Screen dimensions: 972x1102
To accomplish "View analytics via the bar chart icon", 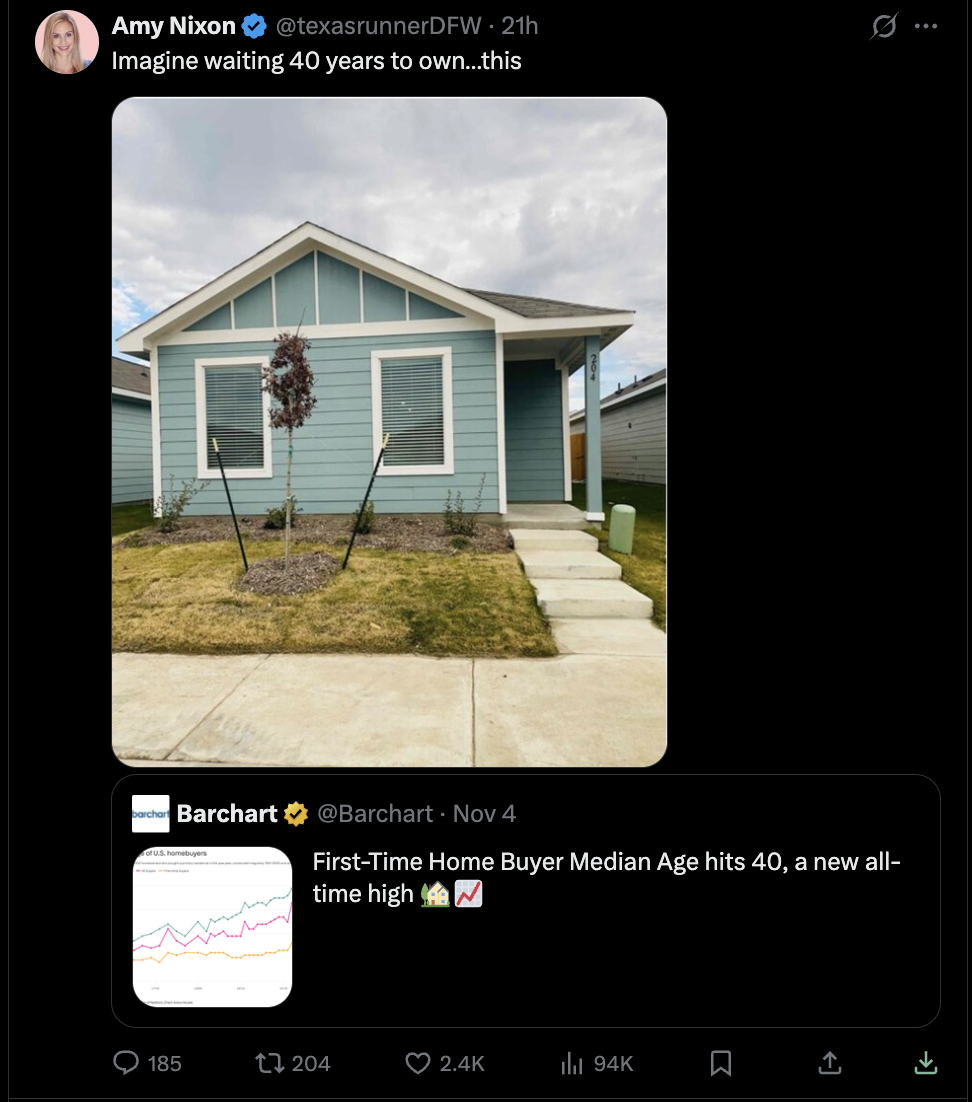I will pyautogui.click(x=571, y=1063).
